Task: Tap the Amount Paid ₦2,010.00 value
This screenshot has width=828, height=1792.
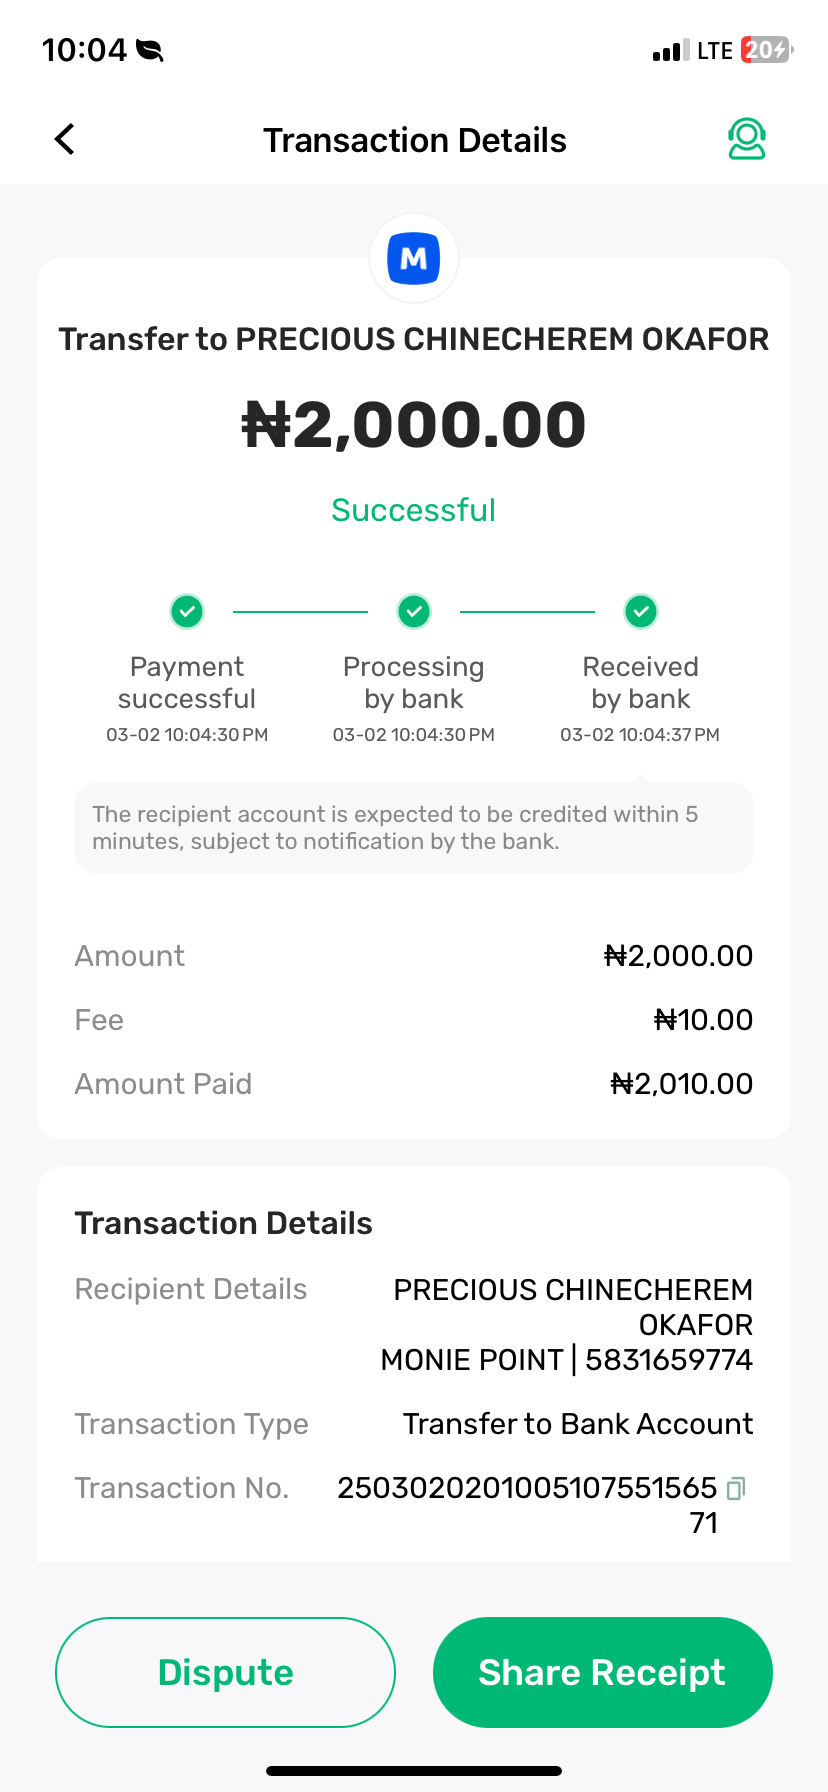Action: (x=682, y=1084)
